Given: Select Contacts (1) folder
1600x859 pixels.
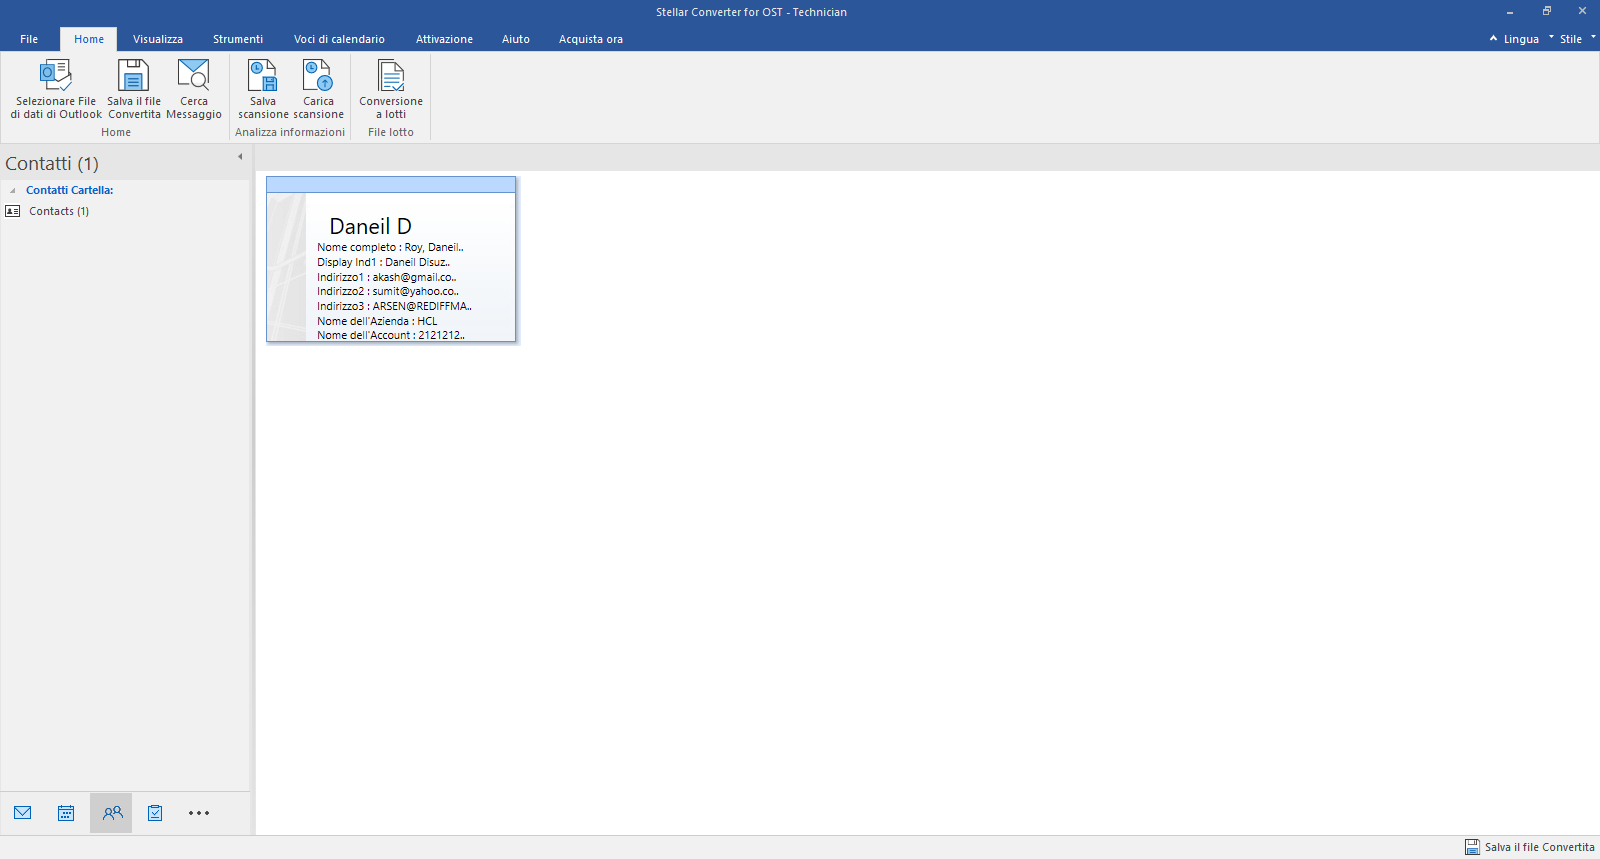Looking at the screenshot, I should coord(59,211).
